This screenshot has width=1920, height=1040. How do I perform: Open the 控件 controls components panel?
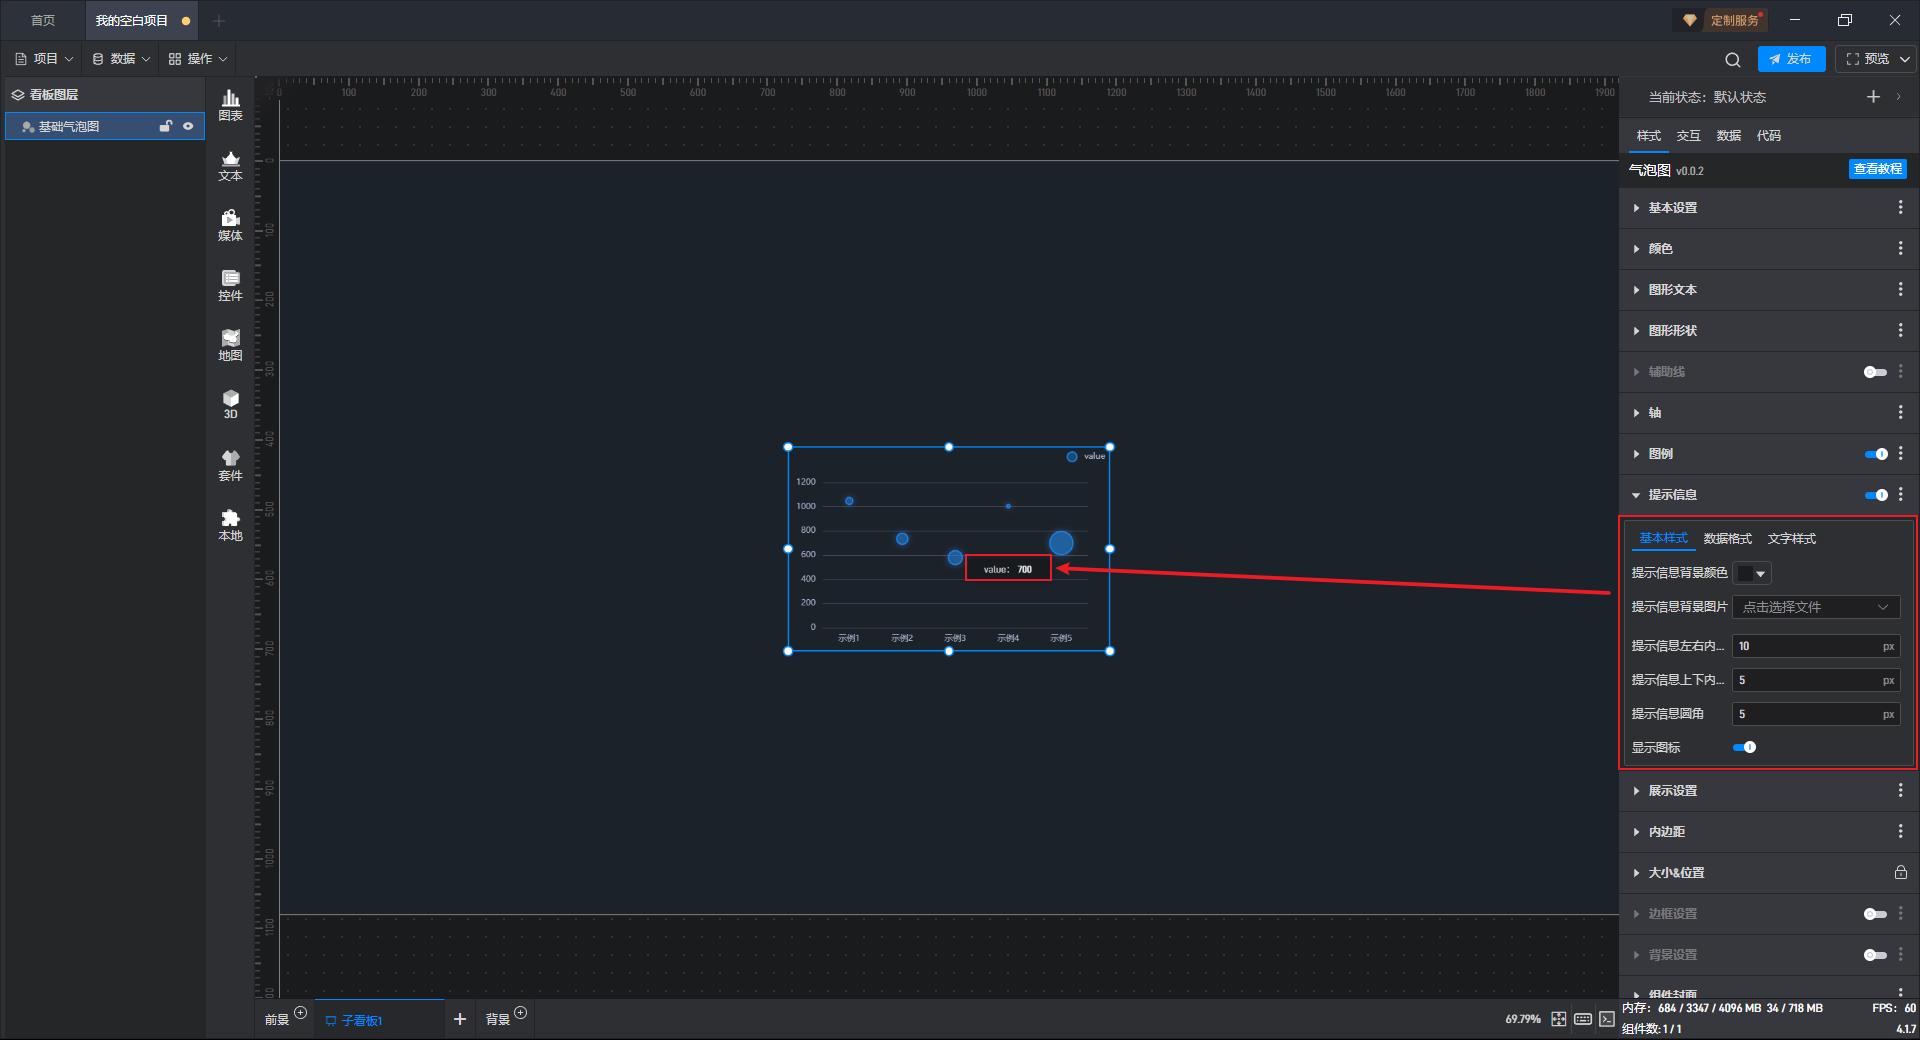(x=230, y=285)
